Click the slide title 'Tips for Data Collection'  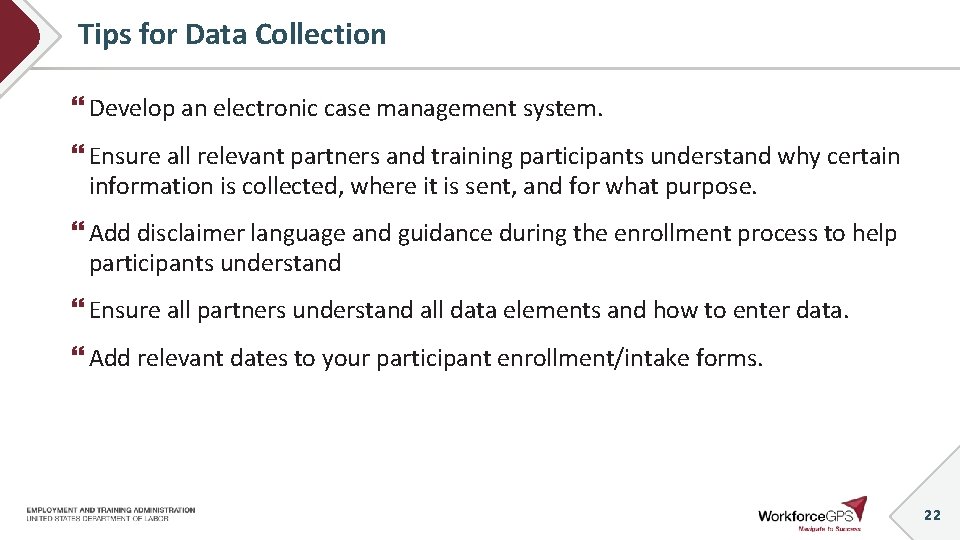[232, 34]
